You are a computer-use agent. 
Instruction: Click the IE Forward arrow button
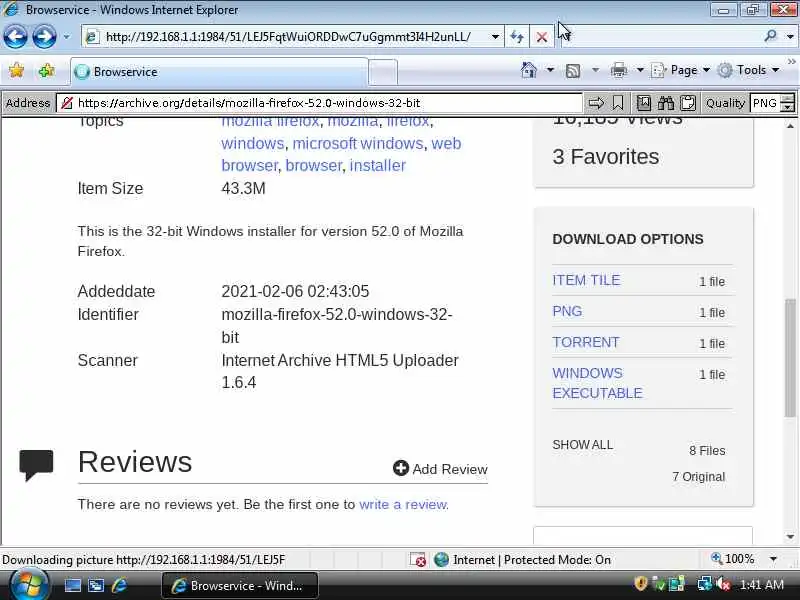(44, 37)
